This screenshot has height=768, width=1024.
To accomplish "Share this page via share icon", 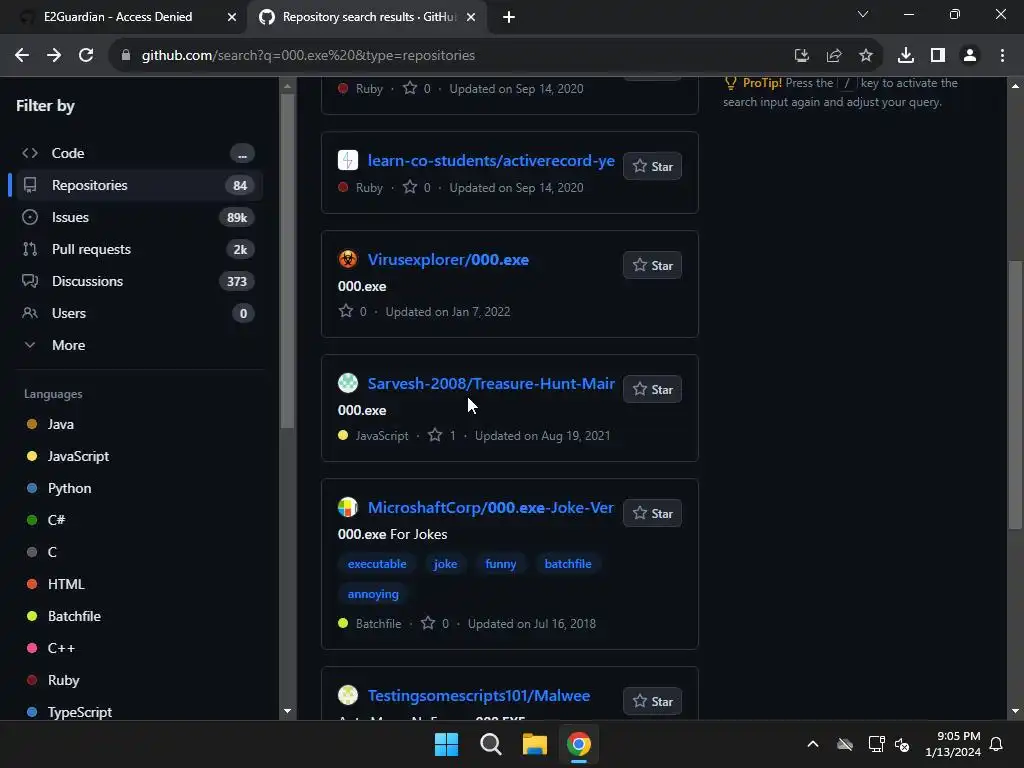I will 833,56.
